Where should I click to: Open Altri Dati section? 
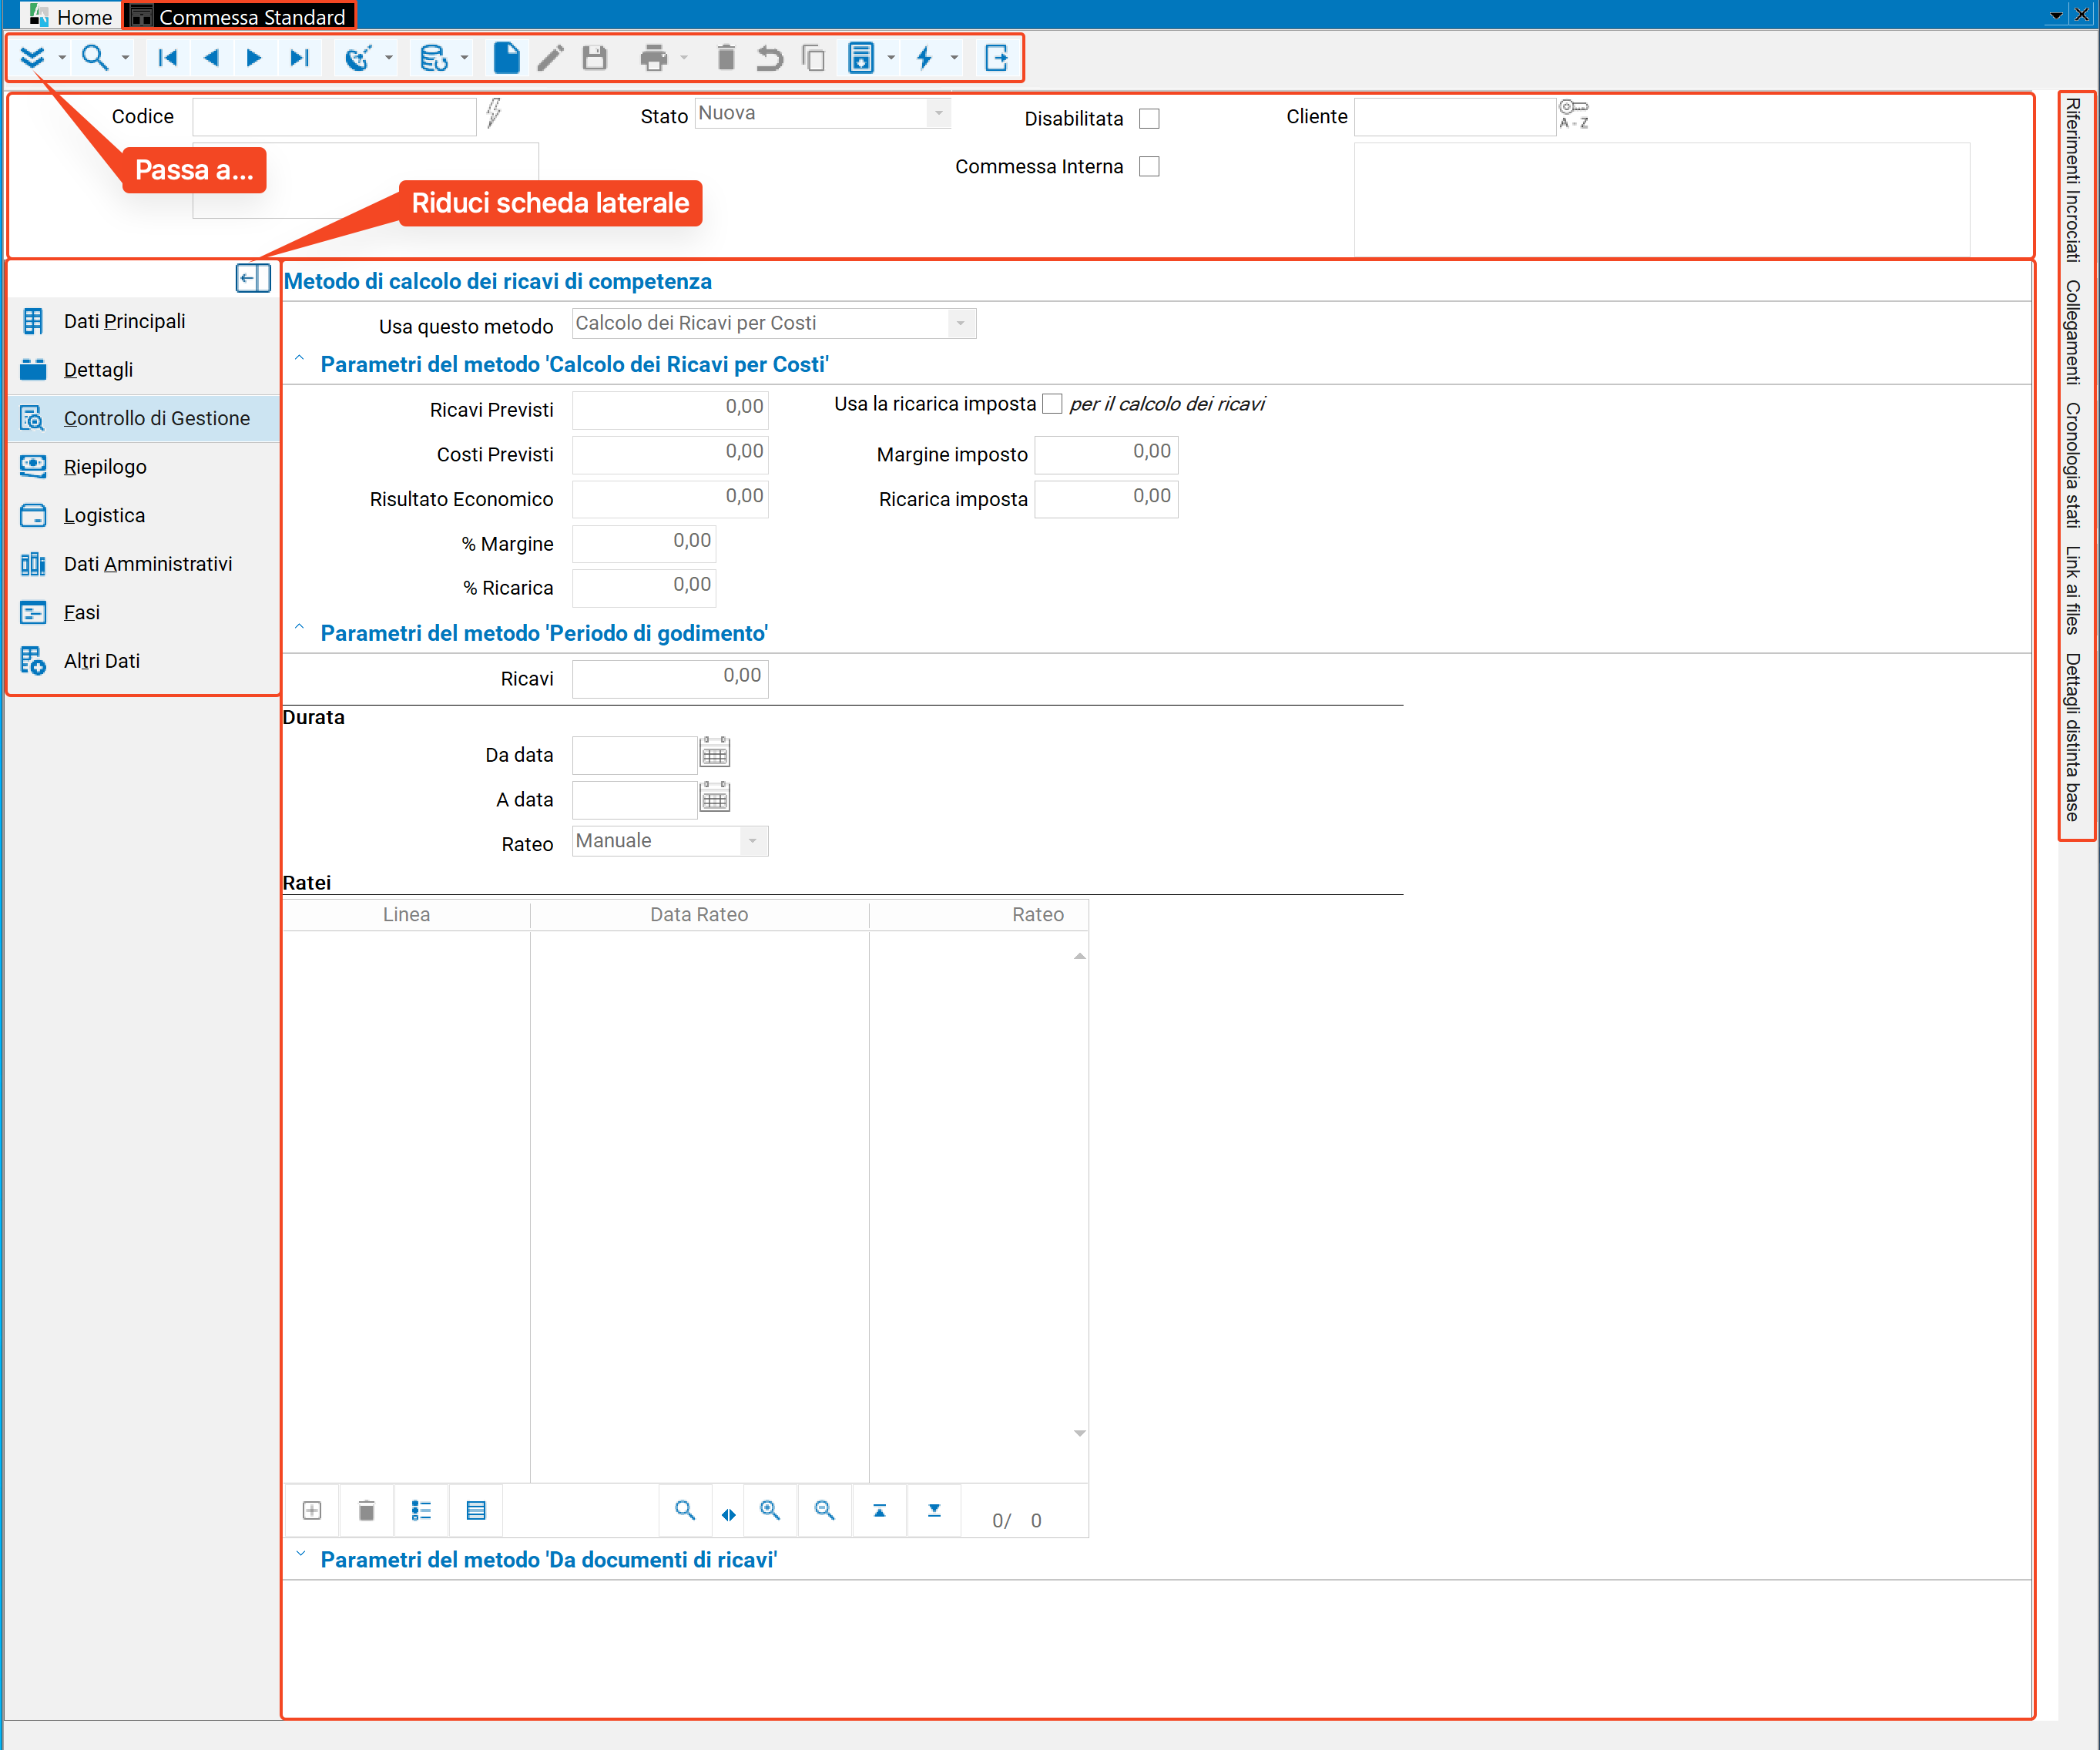click(x=143, y=661)
